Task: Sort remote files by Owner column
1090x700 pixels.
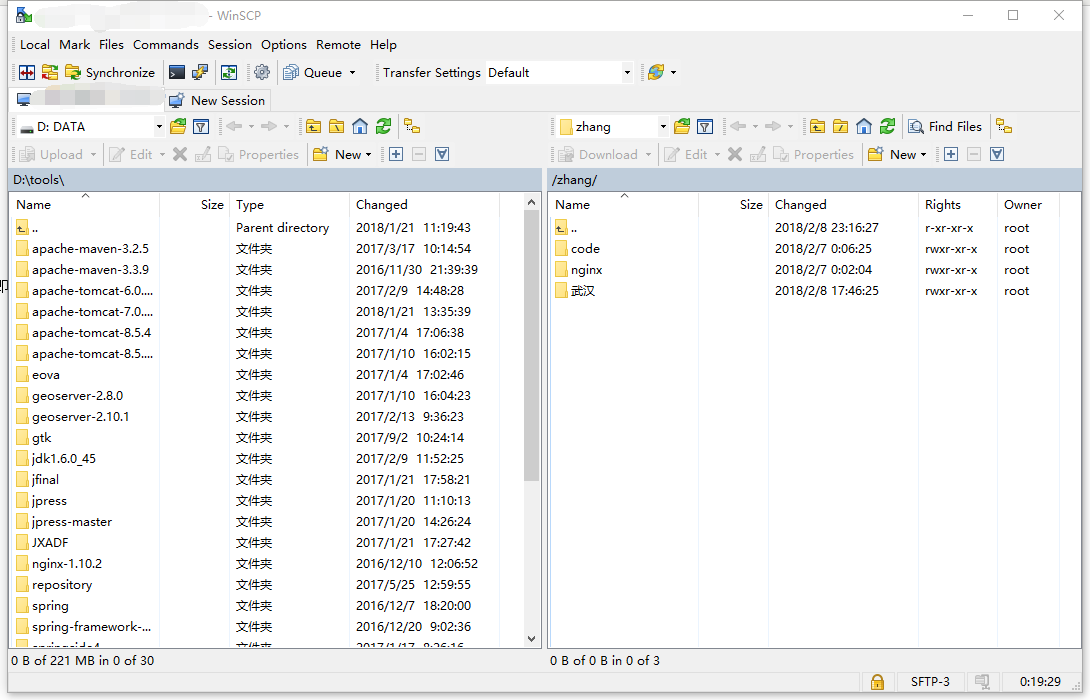Action: (x=1028, y=204)
